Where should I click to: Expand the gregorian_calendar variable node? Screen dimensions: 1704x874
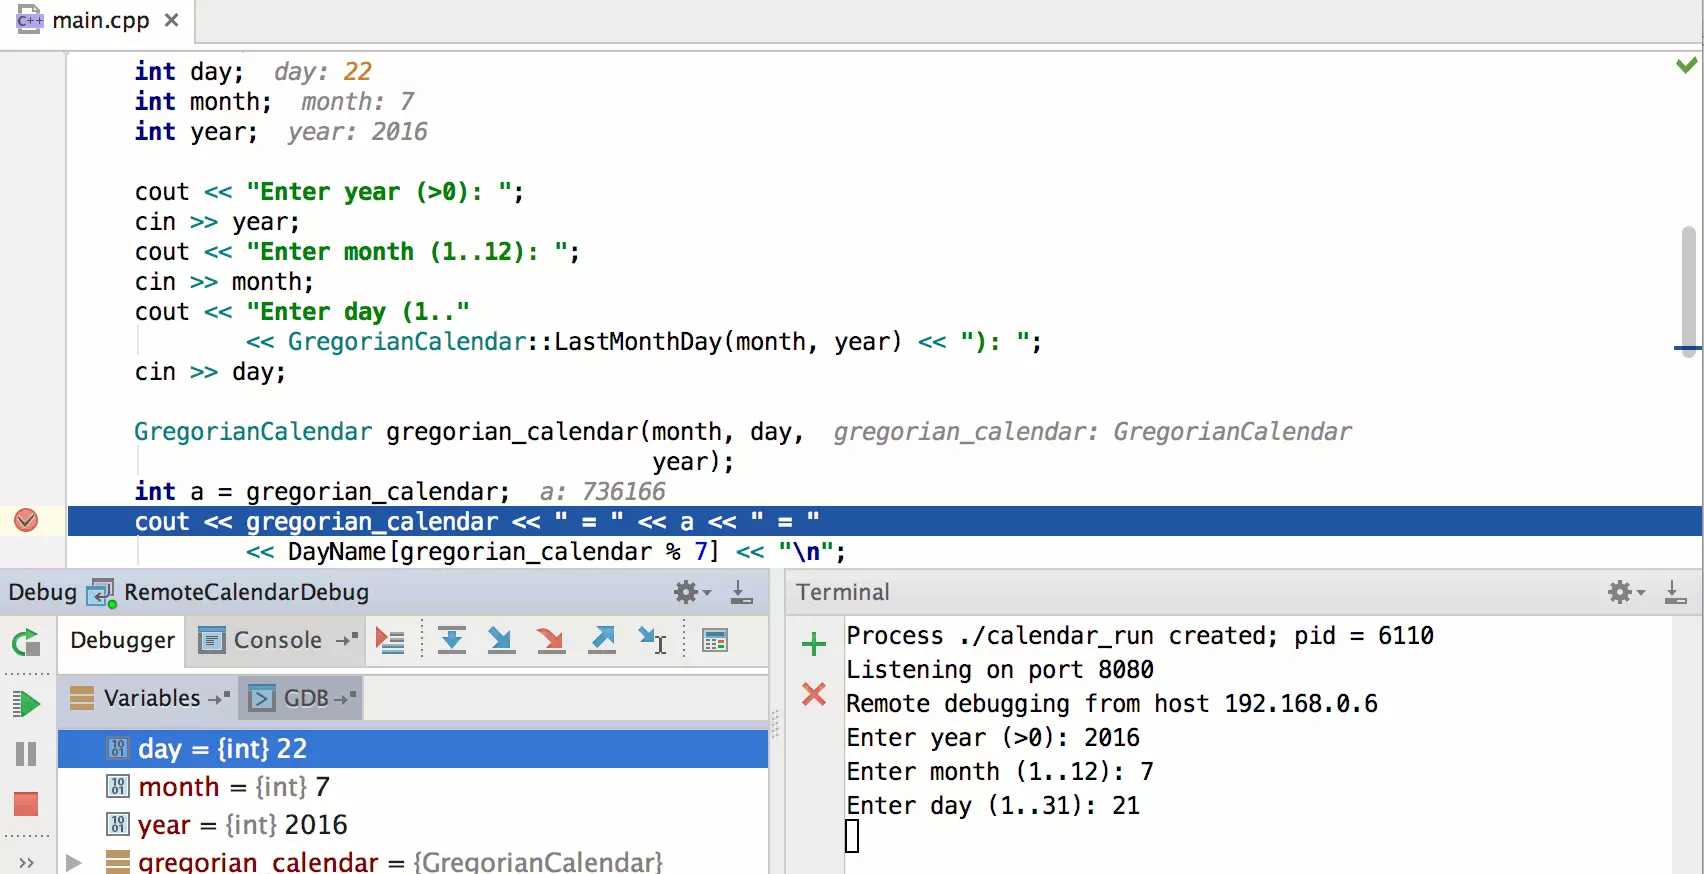pos(74,862)
